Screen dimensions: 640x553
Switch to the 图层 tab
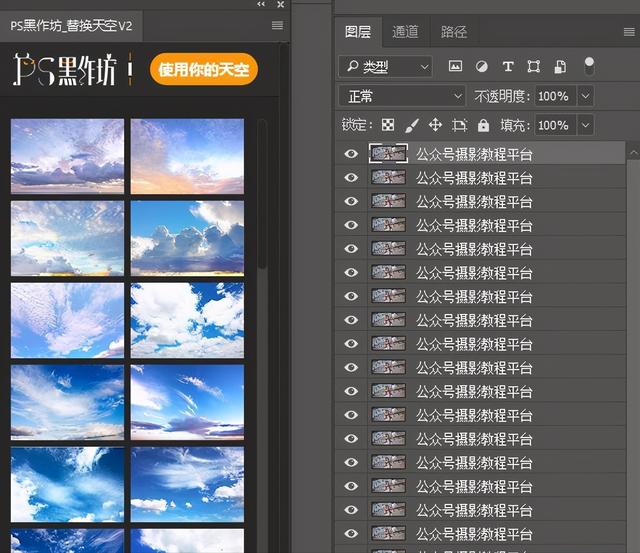358,32
